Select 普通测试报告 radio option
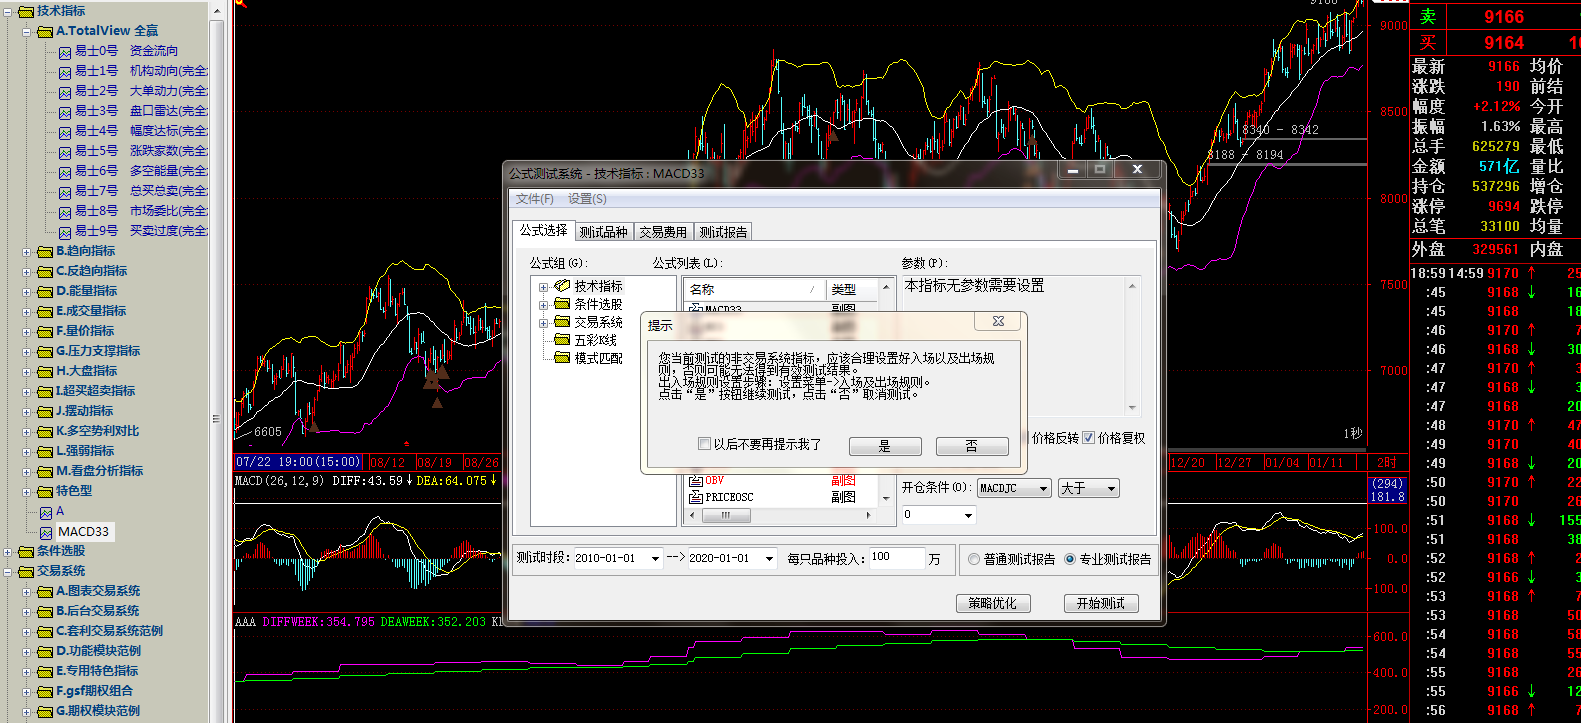Viewport: 1581px width, 723px height. pyautogui.click(x=974, y=560)
